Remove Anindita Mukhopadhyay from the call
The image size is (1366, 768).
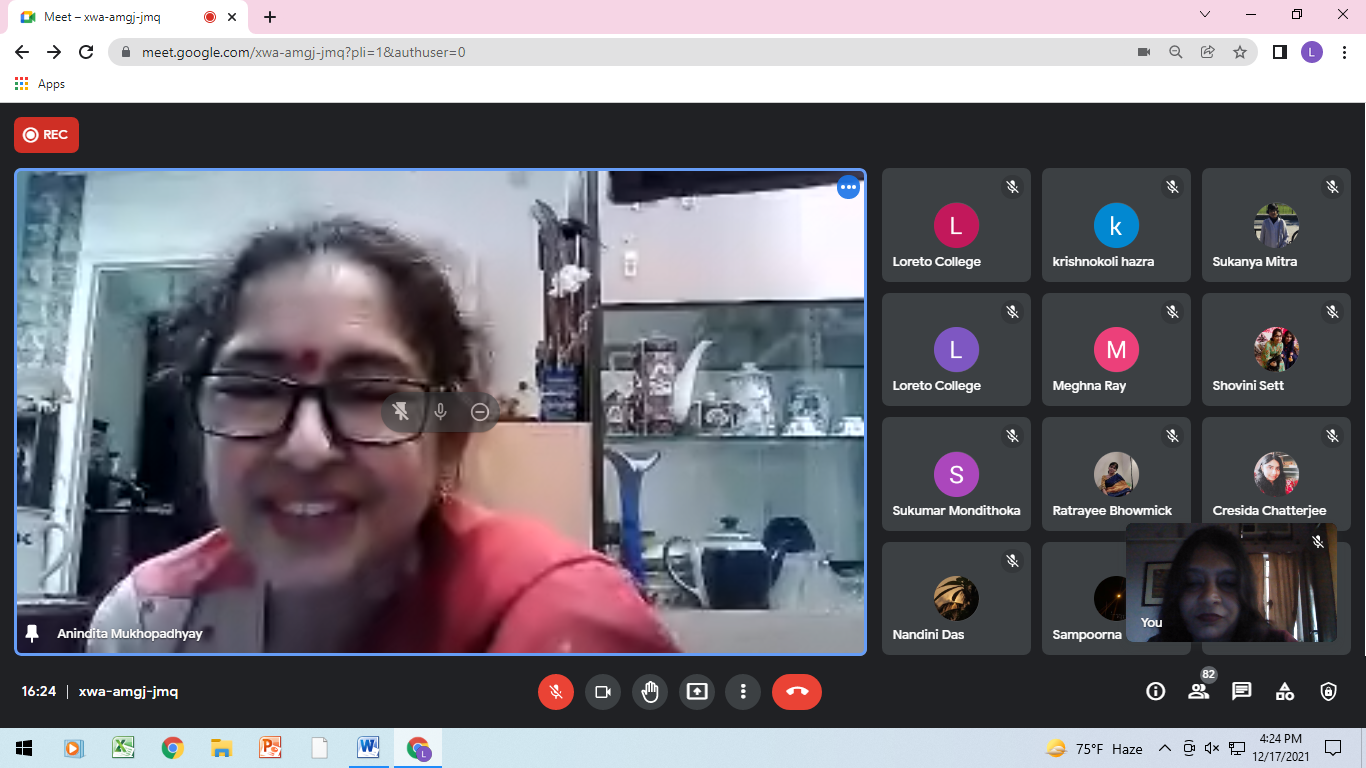click(480, 412)
